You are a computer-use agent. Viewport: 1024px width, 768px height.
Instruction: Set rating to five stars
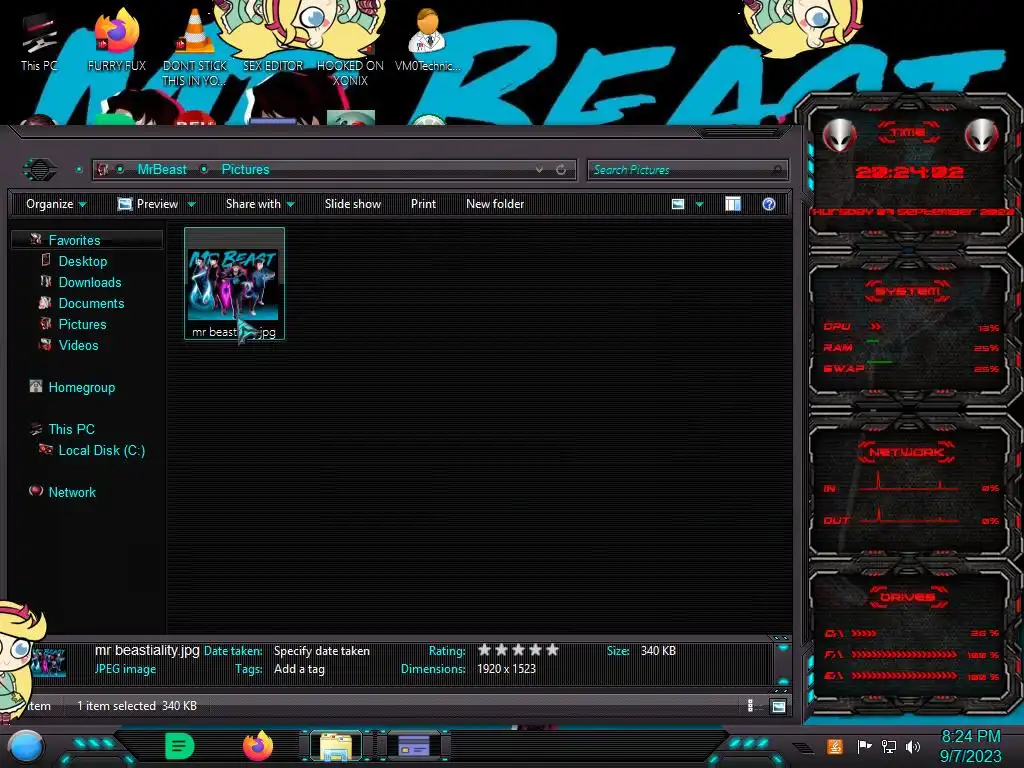552,650
